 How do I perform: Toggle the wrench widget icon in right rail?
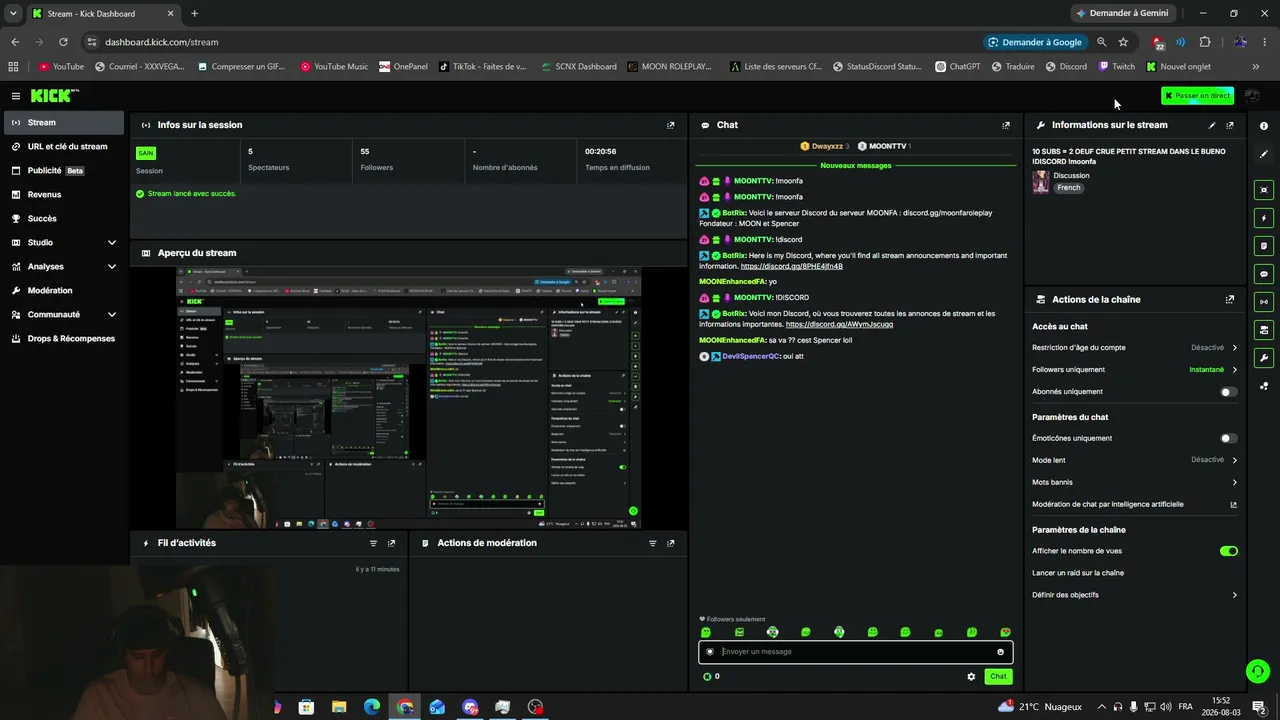click(x=1264, y=358)
